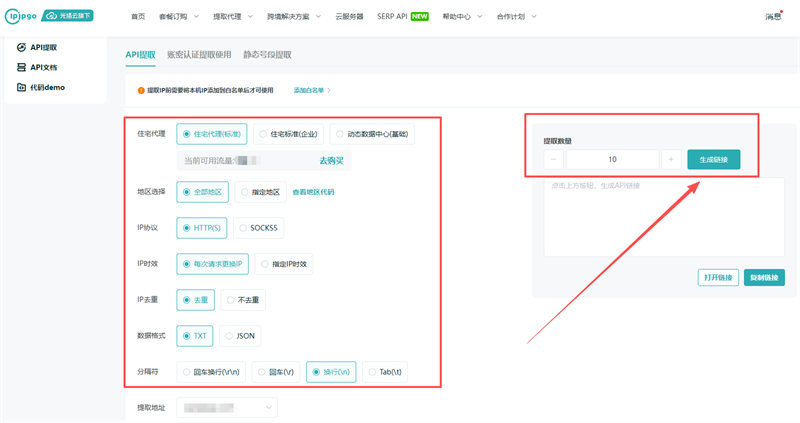Screen dimensions: 800x423
Task: Click the 数据格式 label
Action: (x=151, y=336)
